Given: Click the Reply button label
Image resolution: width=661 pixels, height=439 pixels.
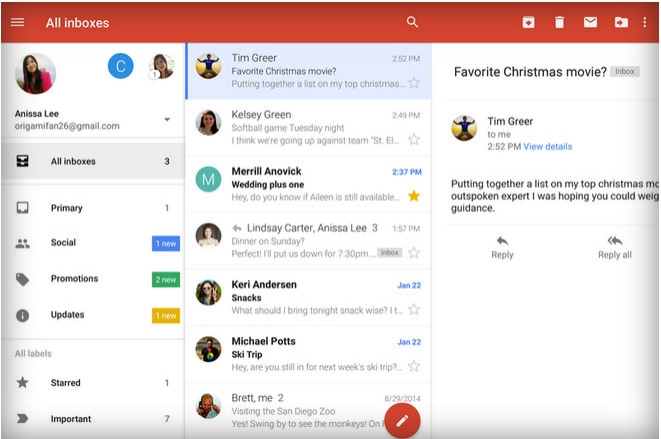Looking at the screenshot, I should (502, 255).
